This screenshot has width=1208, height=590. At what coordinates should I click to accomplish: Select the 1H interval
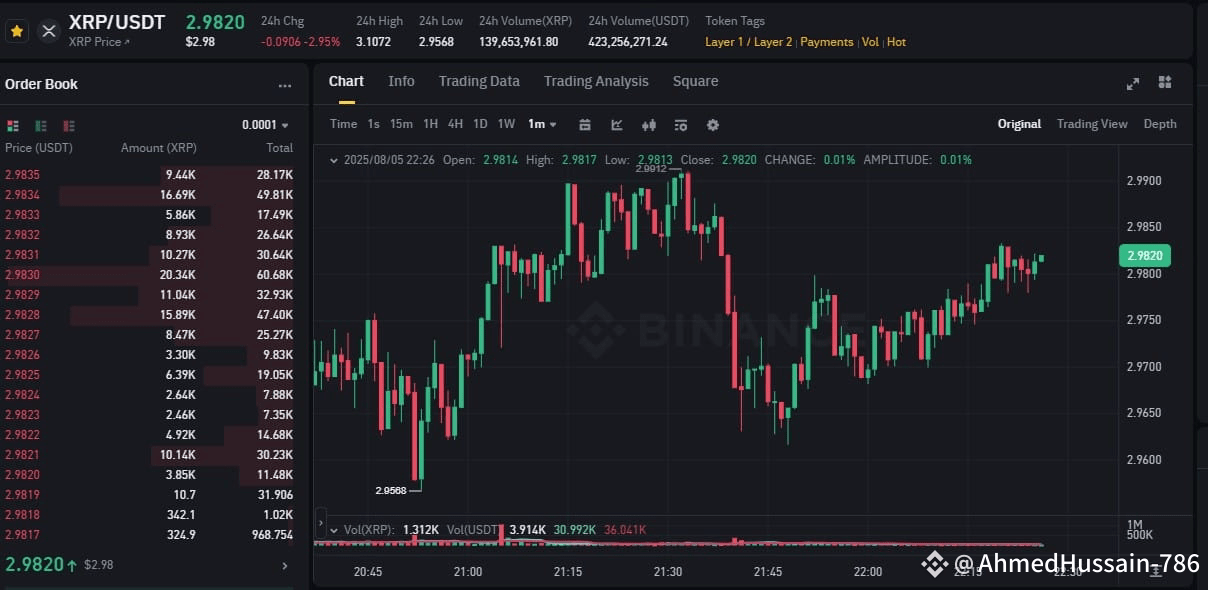pyautogui.click(x=430, y=124)
